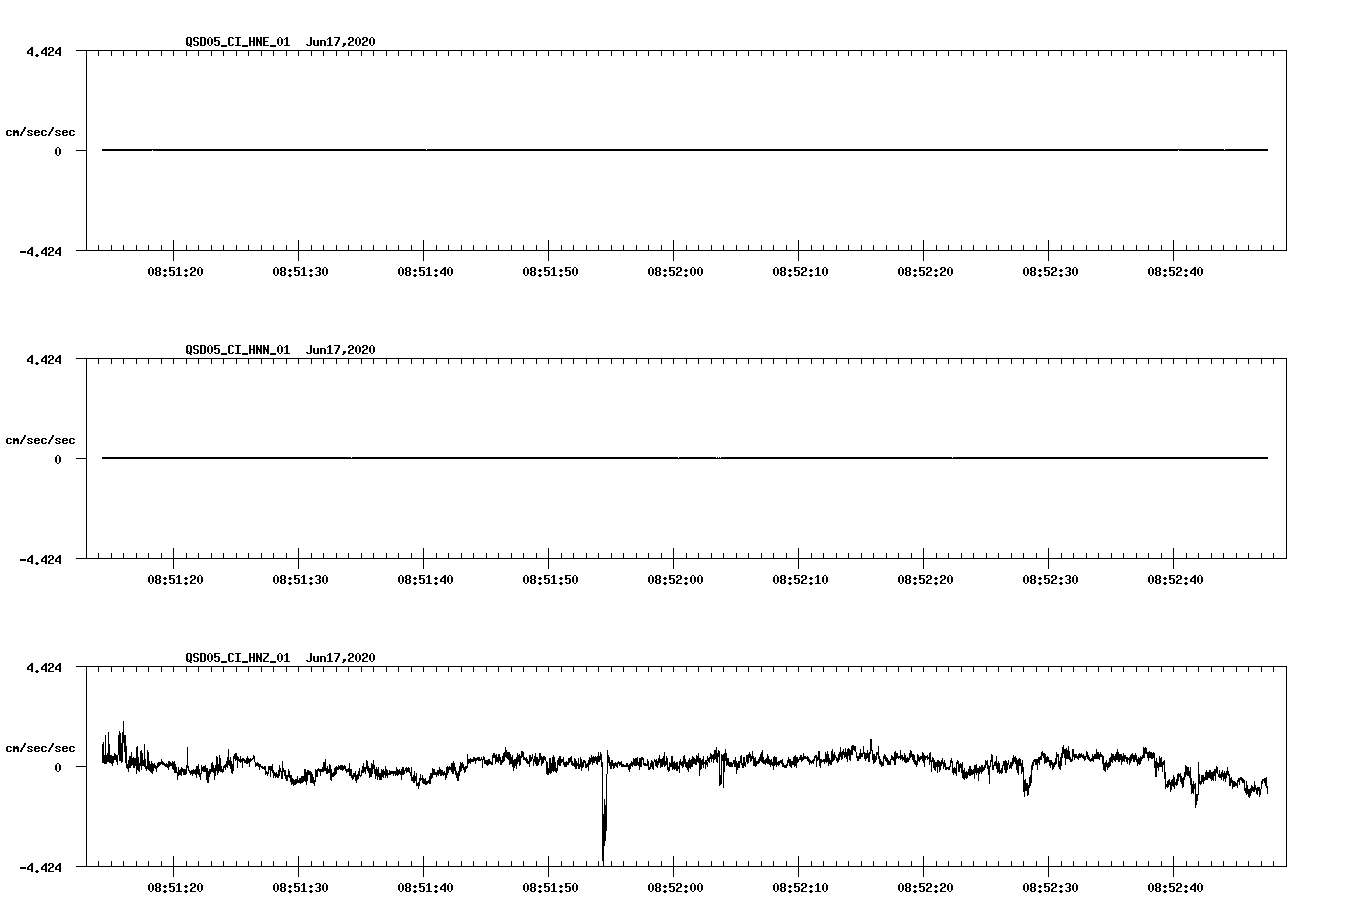The width and height of the screenshot is (1358, 924).
Task: Click the 08:51:20 tick label under HNE plot
Action: (x=175, y=272)
